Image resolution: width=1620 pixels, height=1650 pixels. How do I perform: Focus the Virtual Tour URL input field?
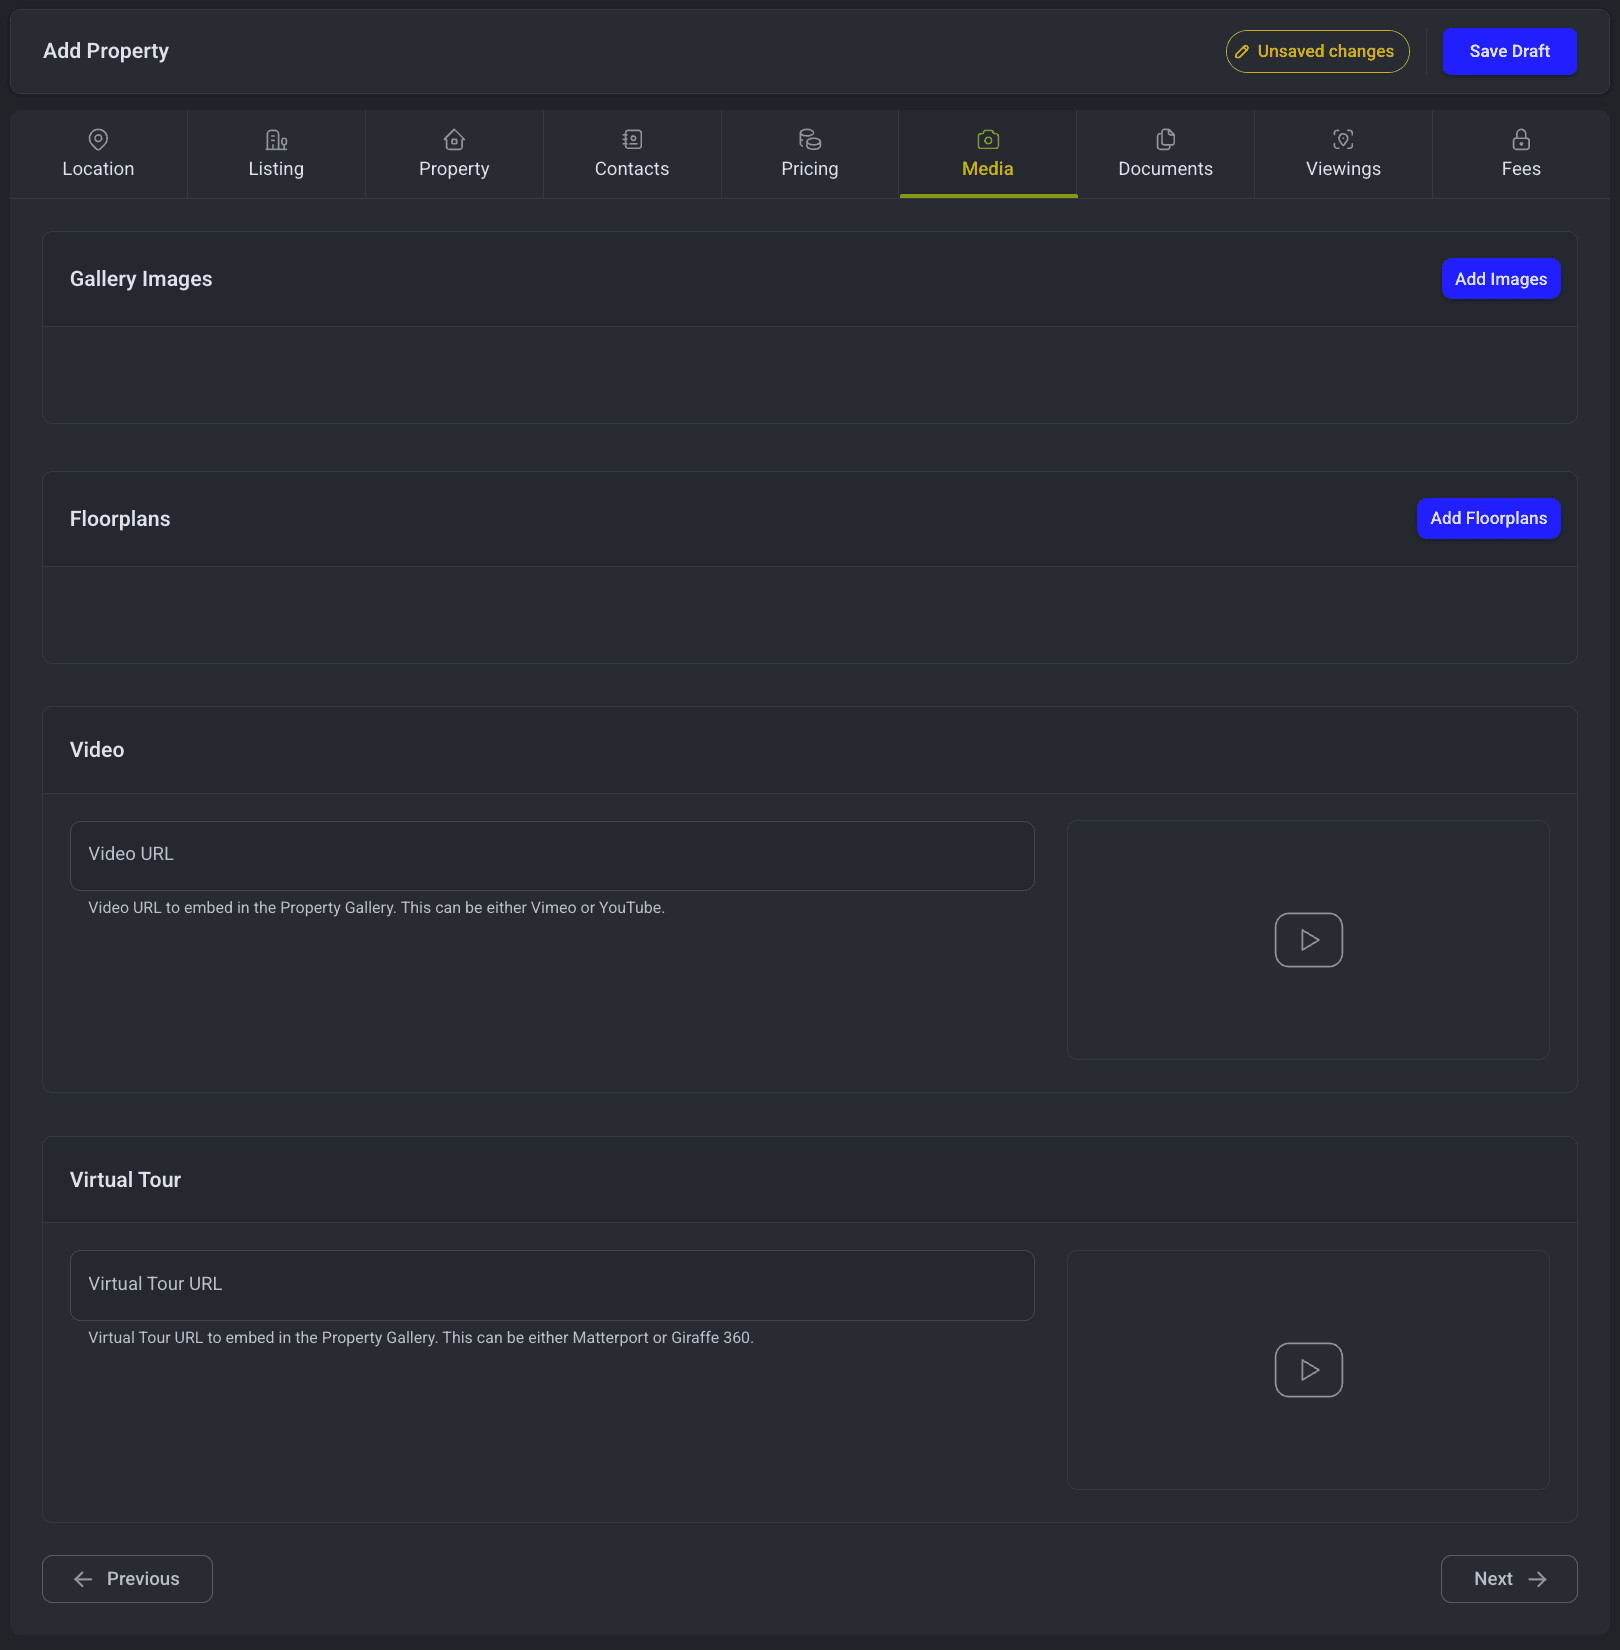click(552, 1285)
